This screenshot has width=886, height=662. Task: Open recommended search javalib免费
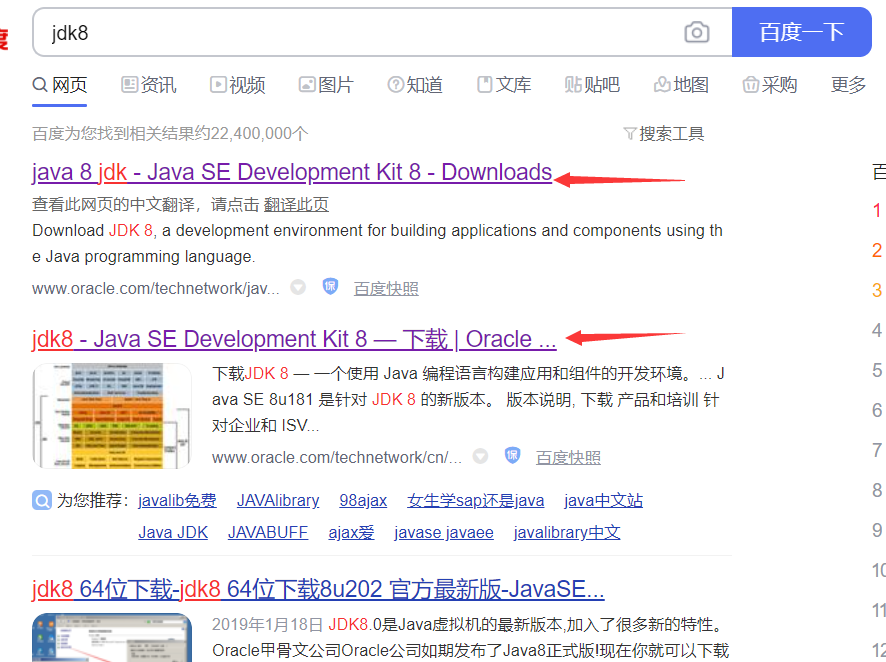pyautogui.click(x=177, y=500)
